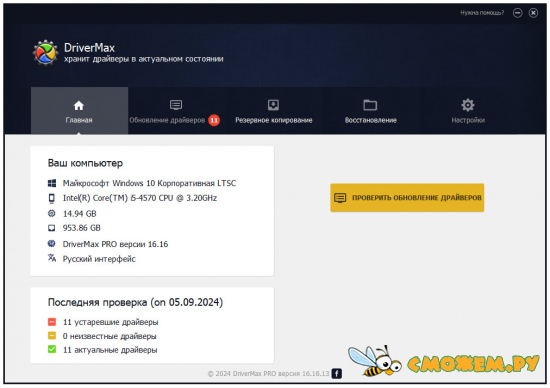Screen dimensions: 550x388
Task: Click the restore folder icon
Action: (x=370, y=105)
